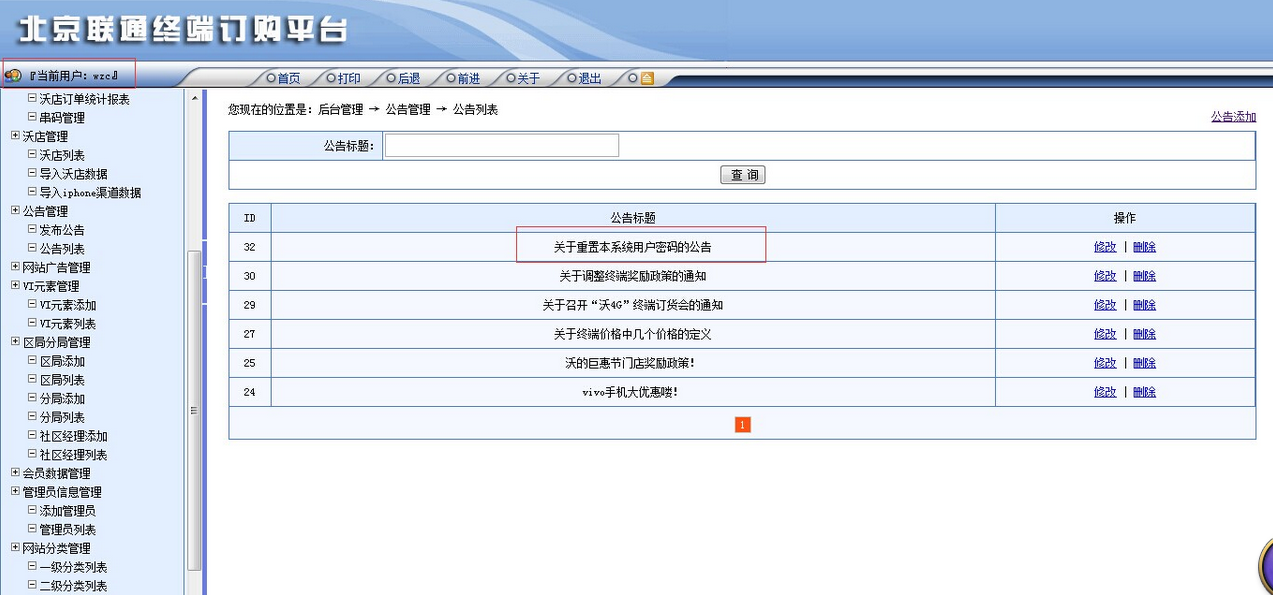Go back via the 后退 tab
This screenshot has width=1273, height=595.
tap(409, 78)
